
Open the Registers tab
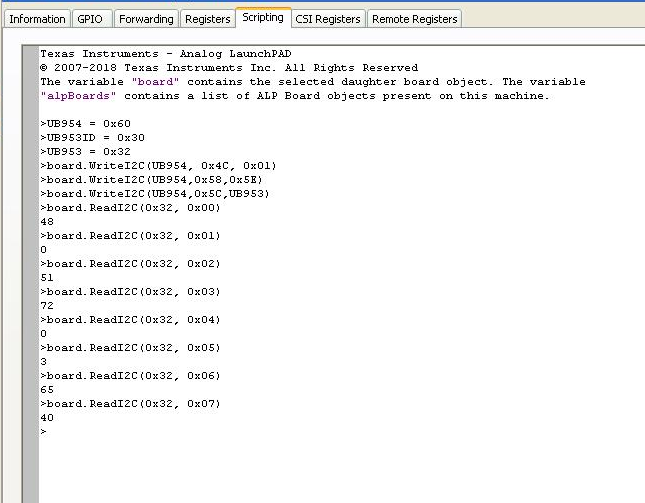(x=207, y=19)
